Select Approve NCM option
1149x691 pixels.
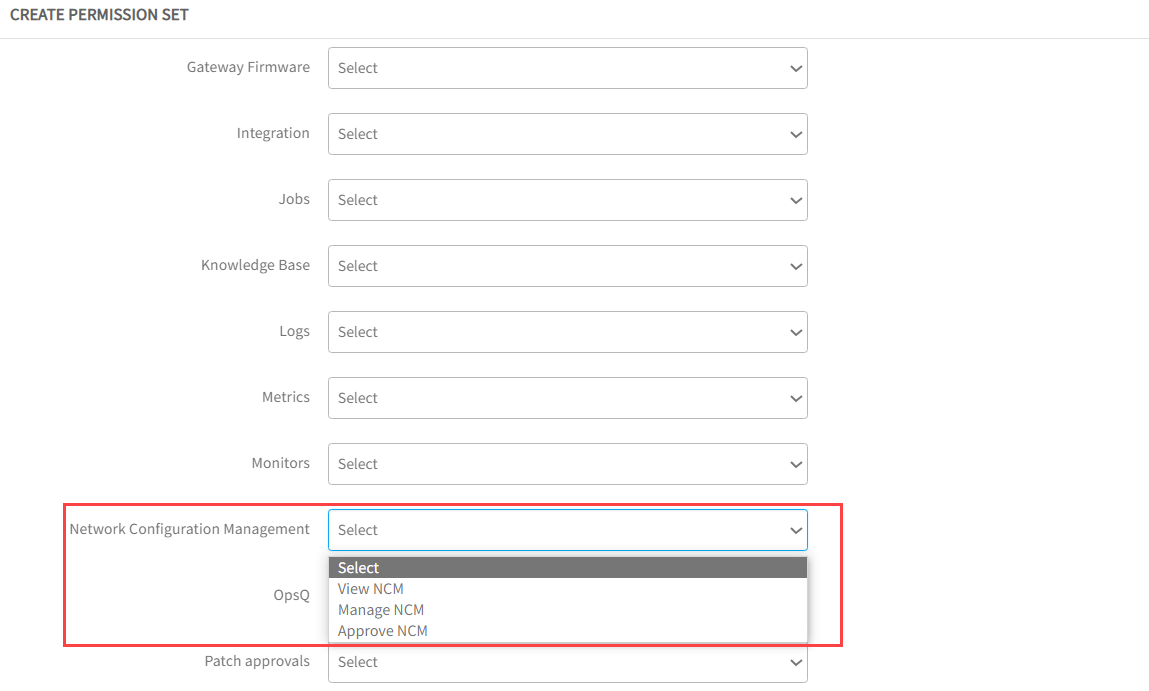[x=568, y=631]
